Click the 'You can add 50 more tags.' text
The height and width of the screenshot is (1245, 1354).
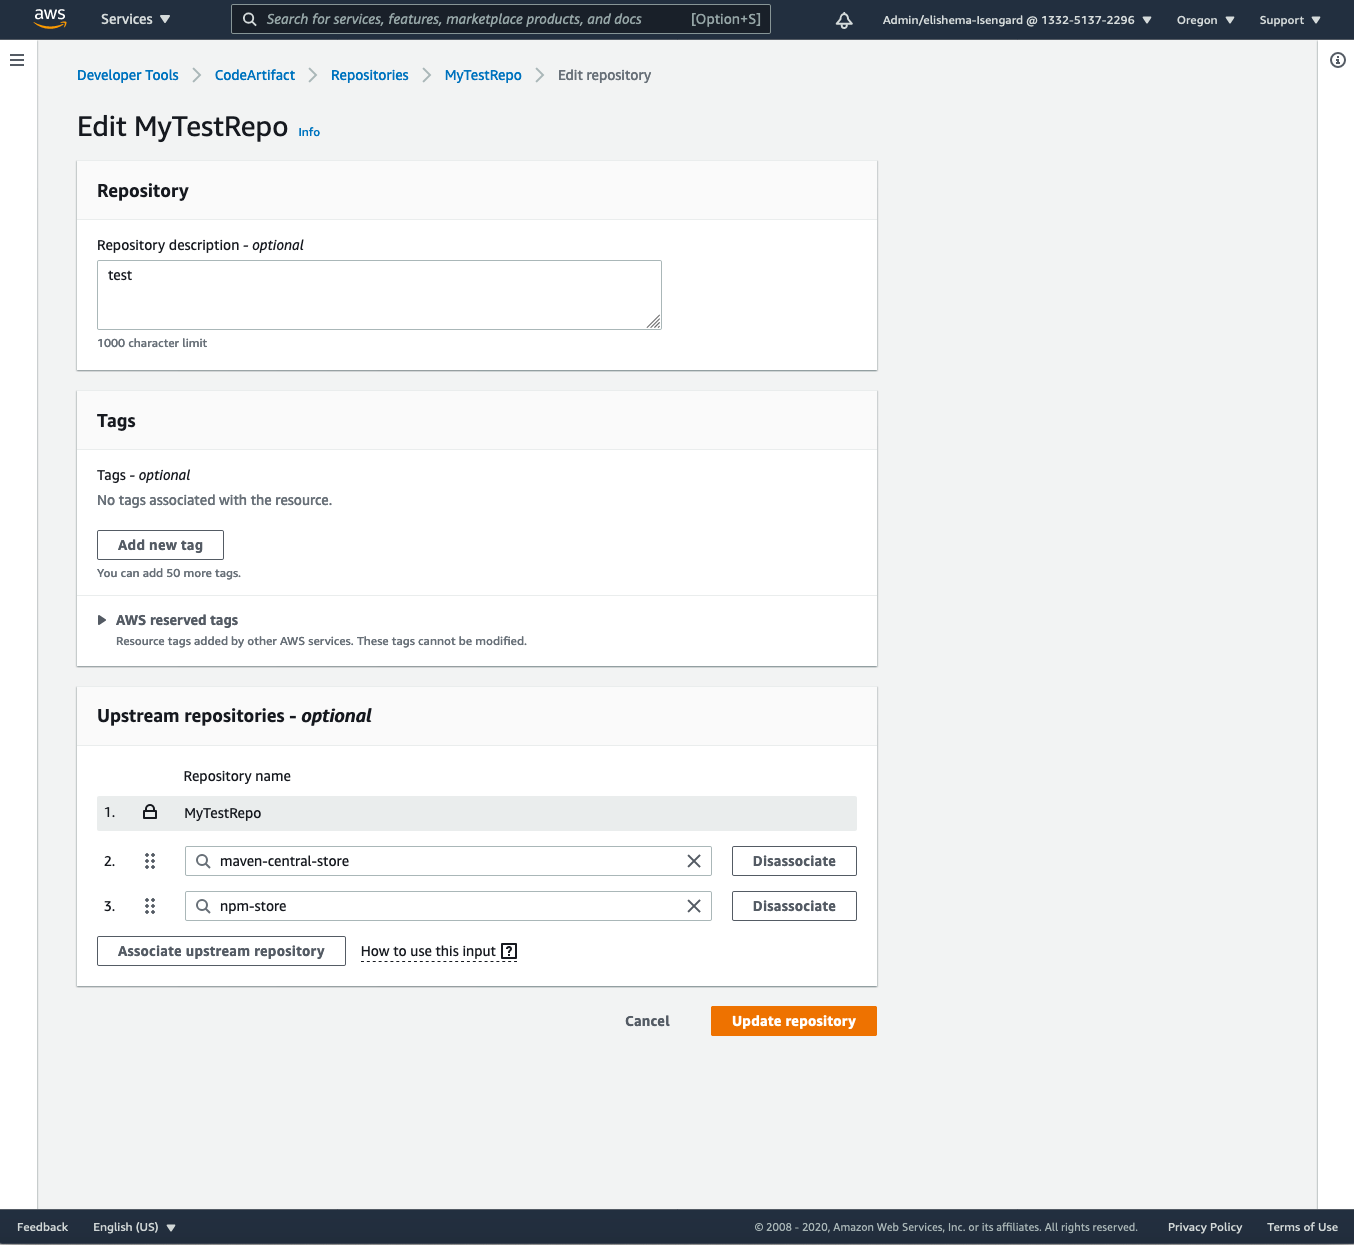pyautogui.click(x=169, y=573)
